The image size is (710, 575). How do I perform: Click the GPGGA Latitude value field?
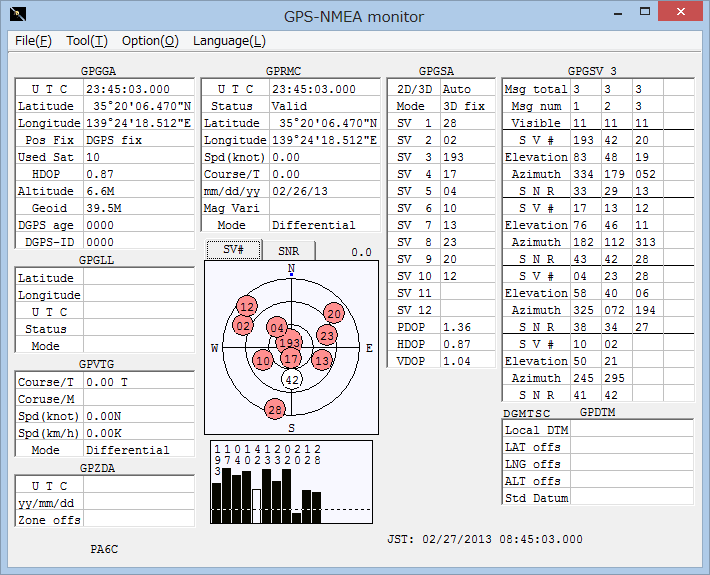coord(139,106)
